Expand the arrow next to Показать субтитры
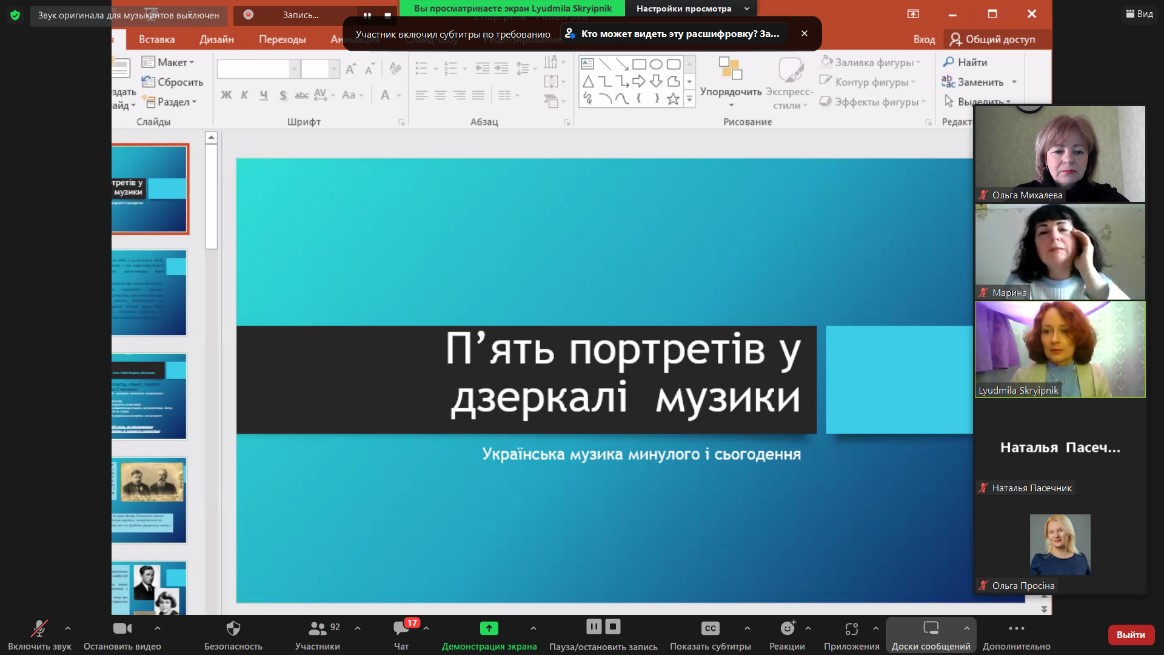Image resolution: width=1164 pixels, height=655 pixels. (x=747, y=628)
